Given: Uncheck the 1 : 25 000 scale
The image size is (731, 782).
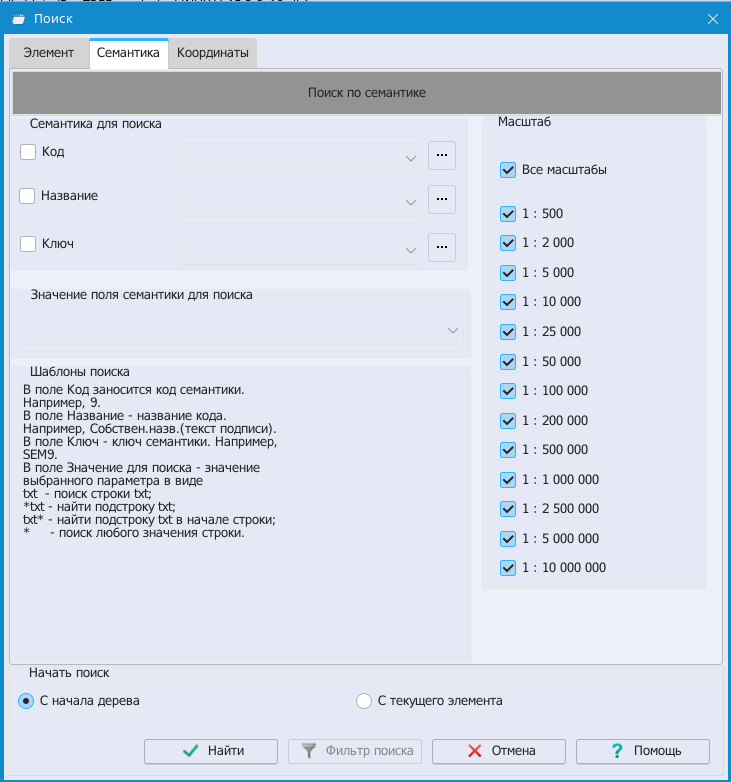Looking at the screenshot, I should tap(508, 332).
